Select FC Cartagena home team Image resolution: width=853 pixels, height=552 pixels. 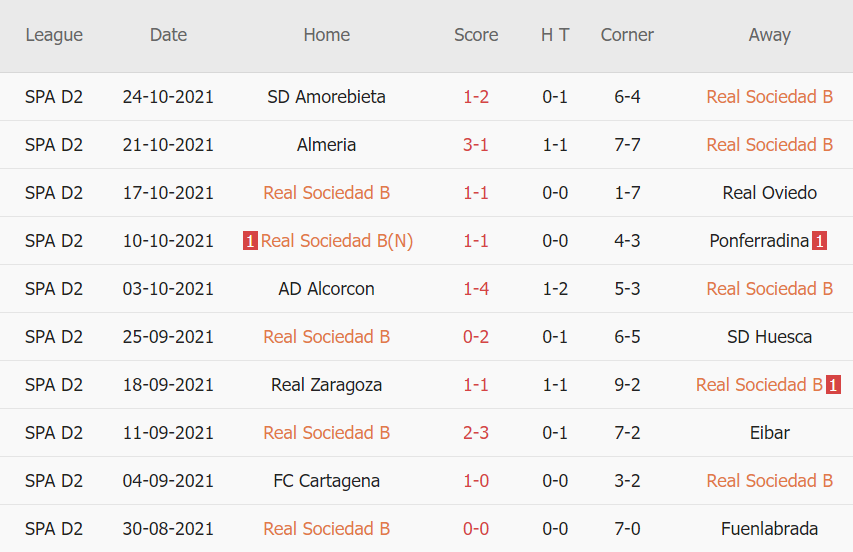326,481
